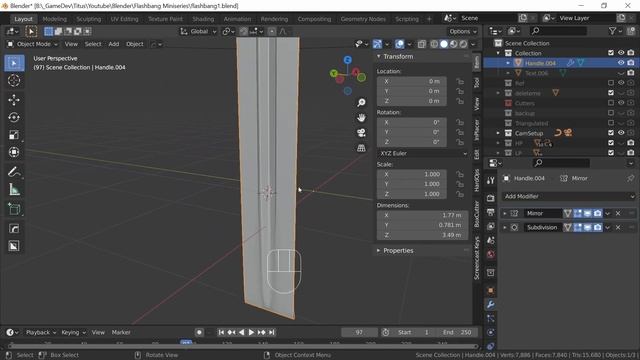Toggle viewport visibility of Handle.004
Screen dimensions: 640x360
621,63
